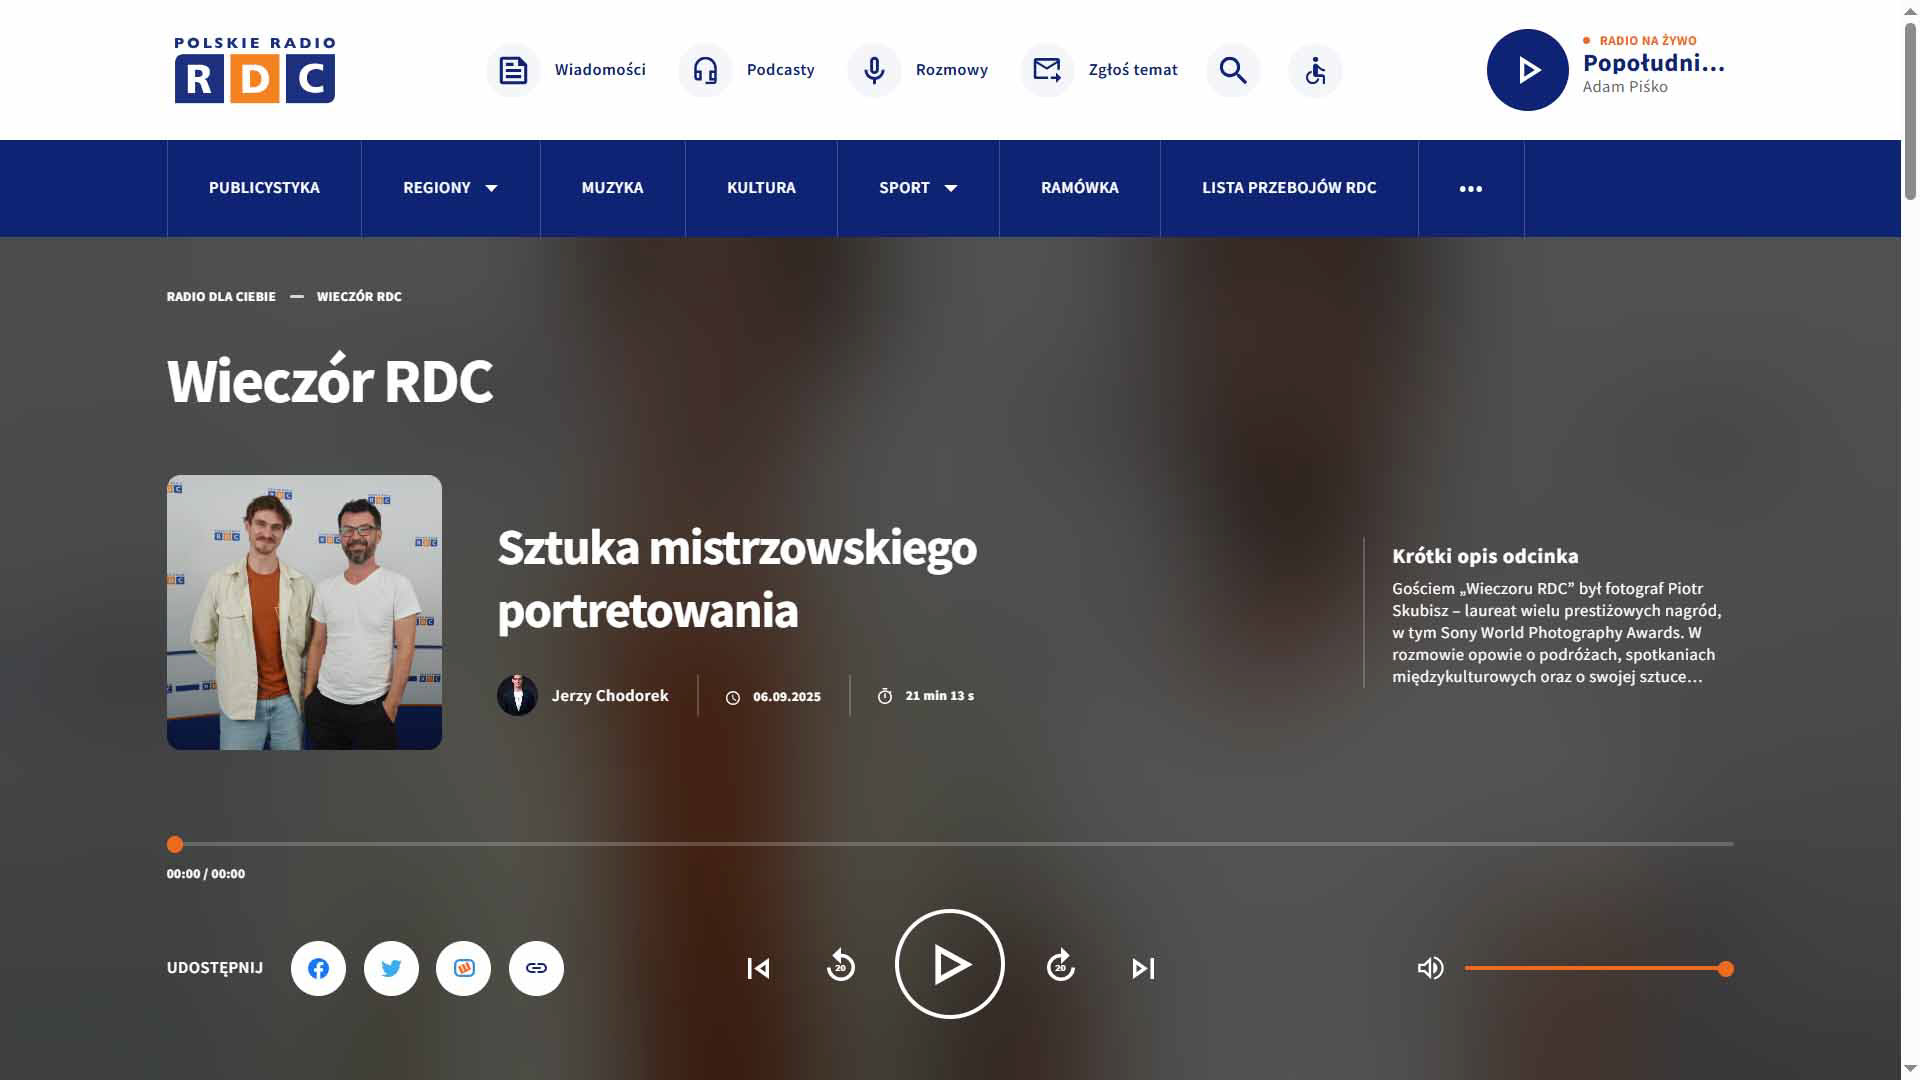Adjust the orange volume slider
Image resolution: width=1920 pixels, height=1080 pixels.
click(1595, 968)
